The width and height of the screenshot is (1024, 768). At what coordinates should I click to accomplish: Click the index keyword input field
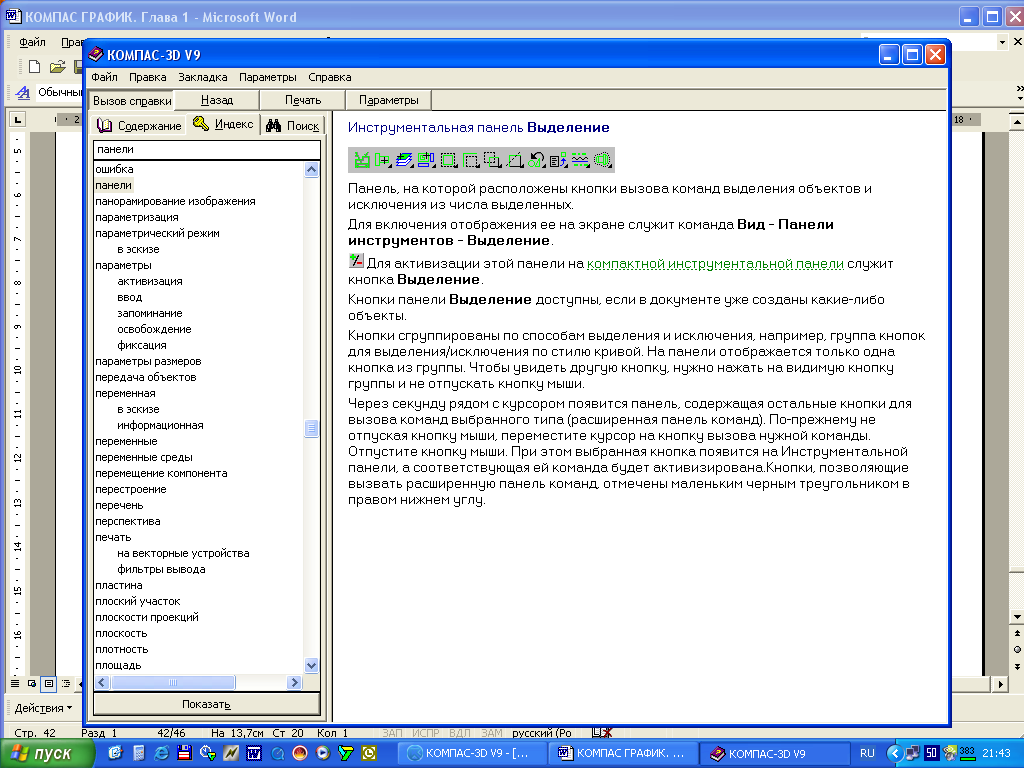pyautogui.click(x=207, y=150)
